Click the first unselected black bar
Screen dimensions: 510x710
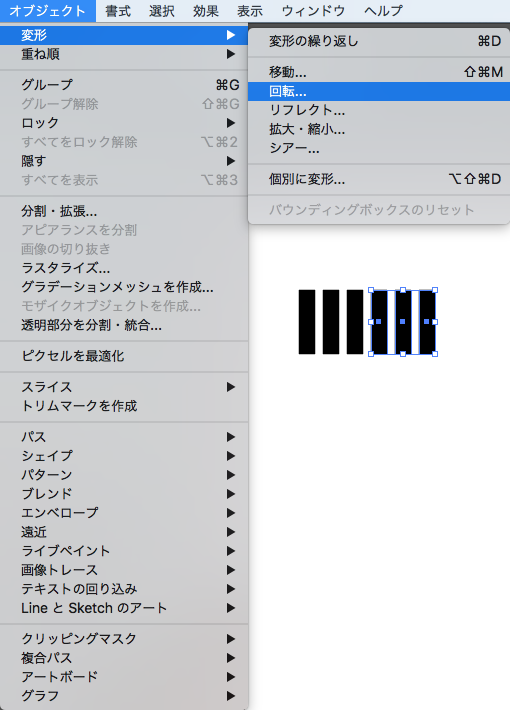[307, 322]
